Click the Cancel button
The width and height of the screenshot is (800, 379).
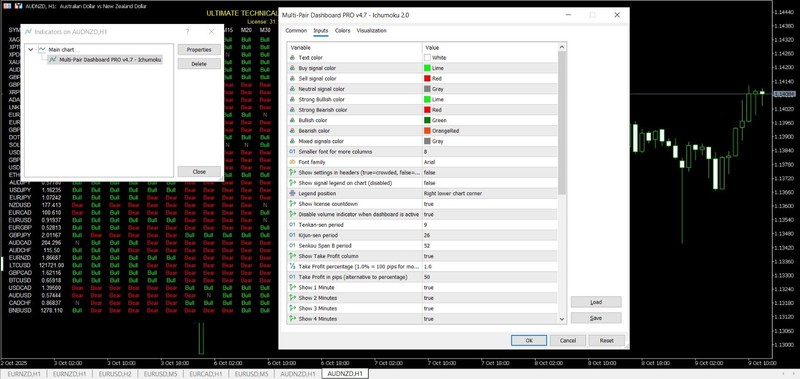pyautogui.click(x=568, y=340)
